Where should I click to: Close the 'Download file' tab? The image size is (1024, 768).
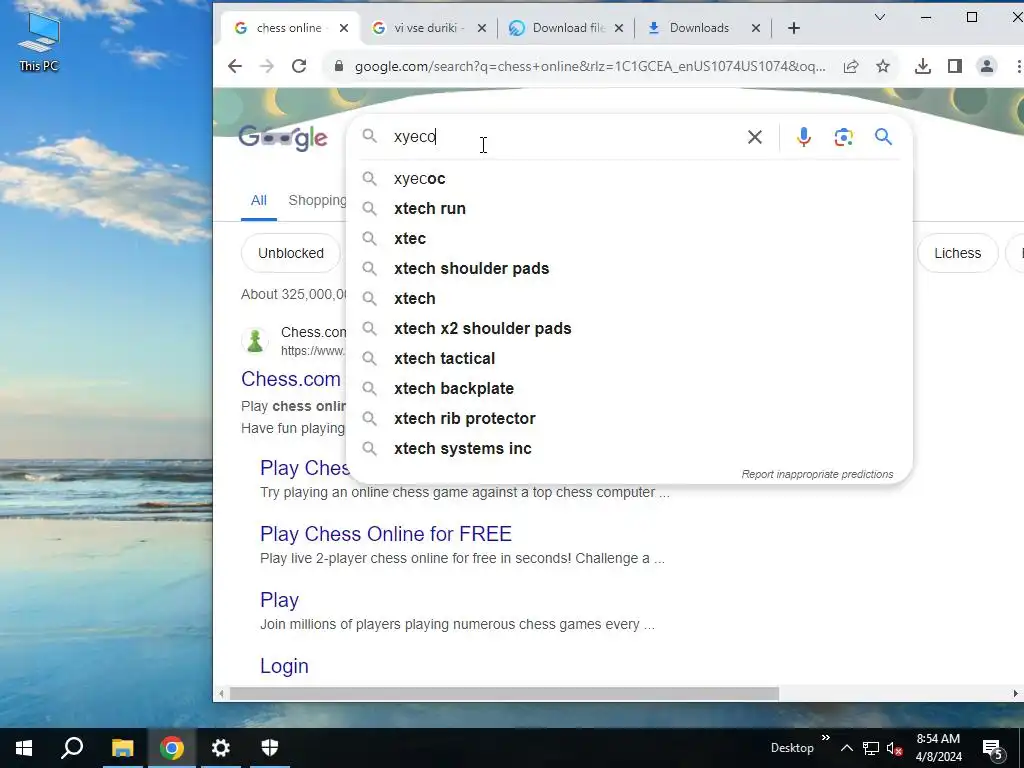point(619,28)
